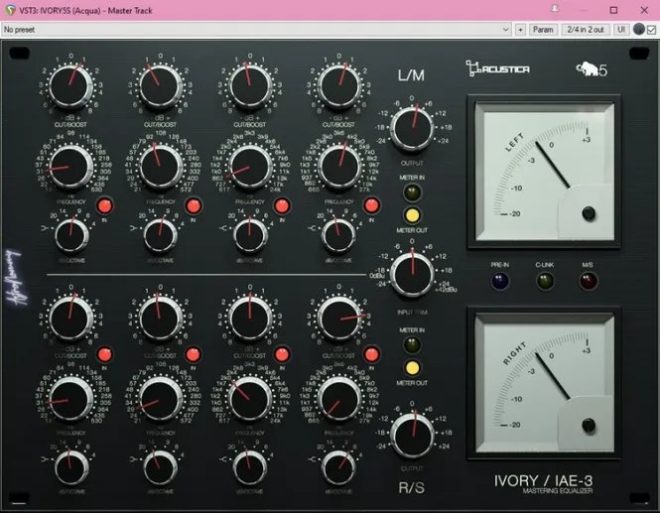Screen dimensions: 660x513
Task: Toggle L/M METER OUT yellow lamp
Action: click(412, 215)
